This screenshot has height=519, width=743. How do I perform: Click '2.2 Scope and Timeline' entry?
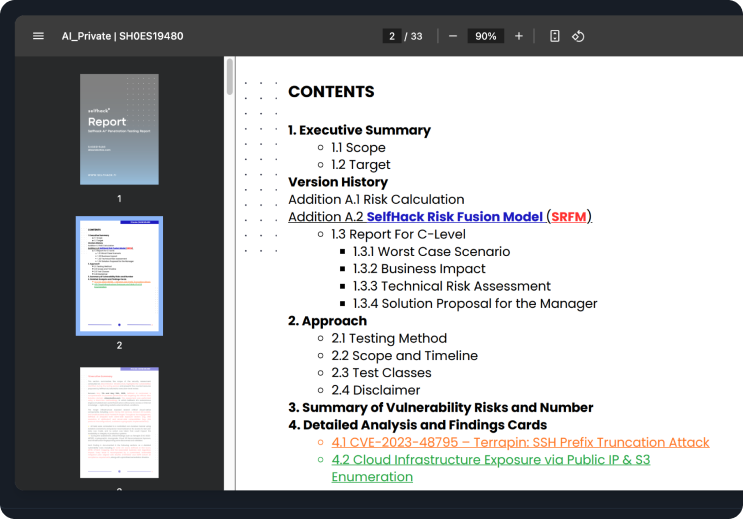click(404, 355)
